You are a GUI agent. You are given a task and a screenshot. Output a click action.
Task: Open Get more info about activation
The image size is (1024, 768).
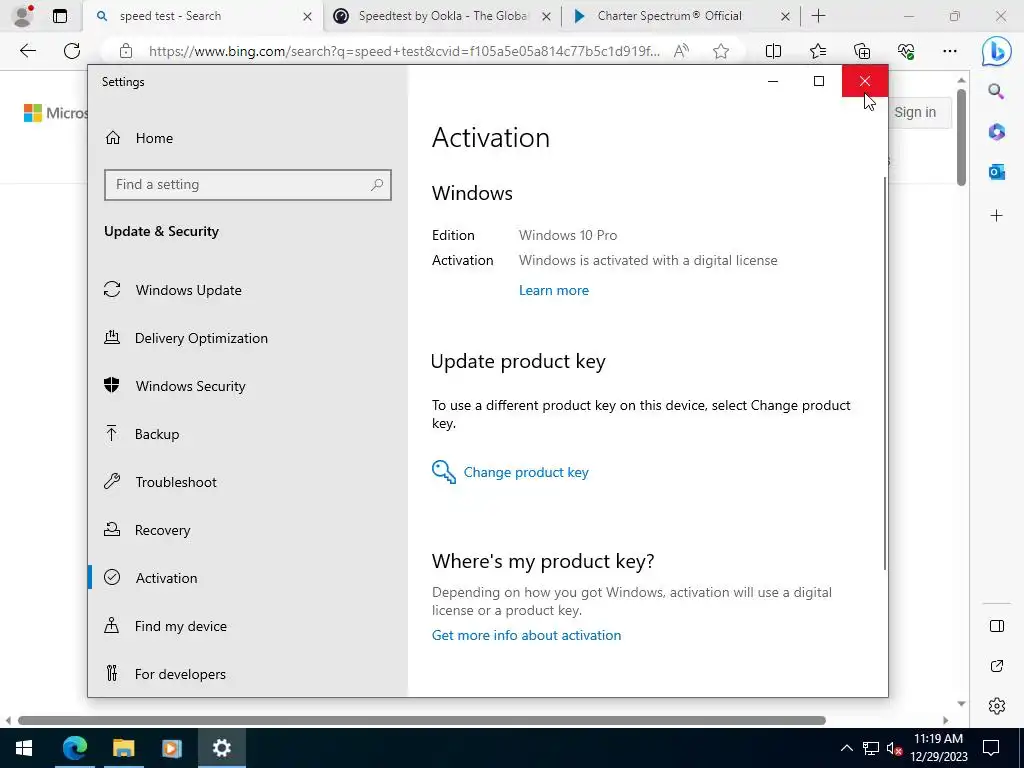(526, 635)
